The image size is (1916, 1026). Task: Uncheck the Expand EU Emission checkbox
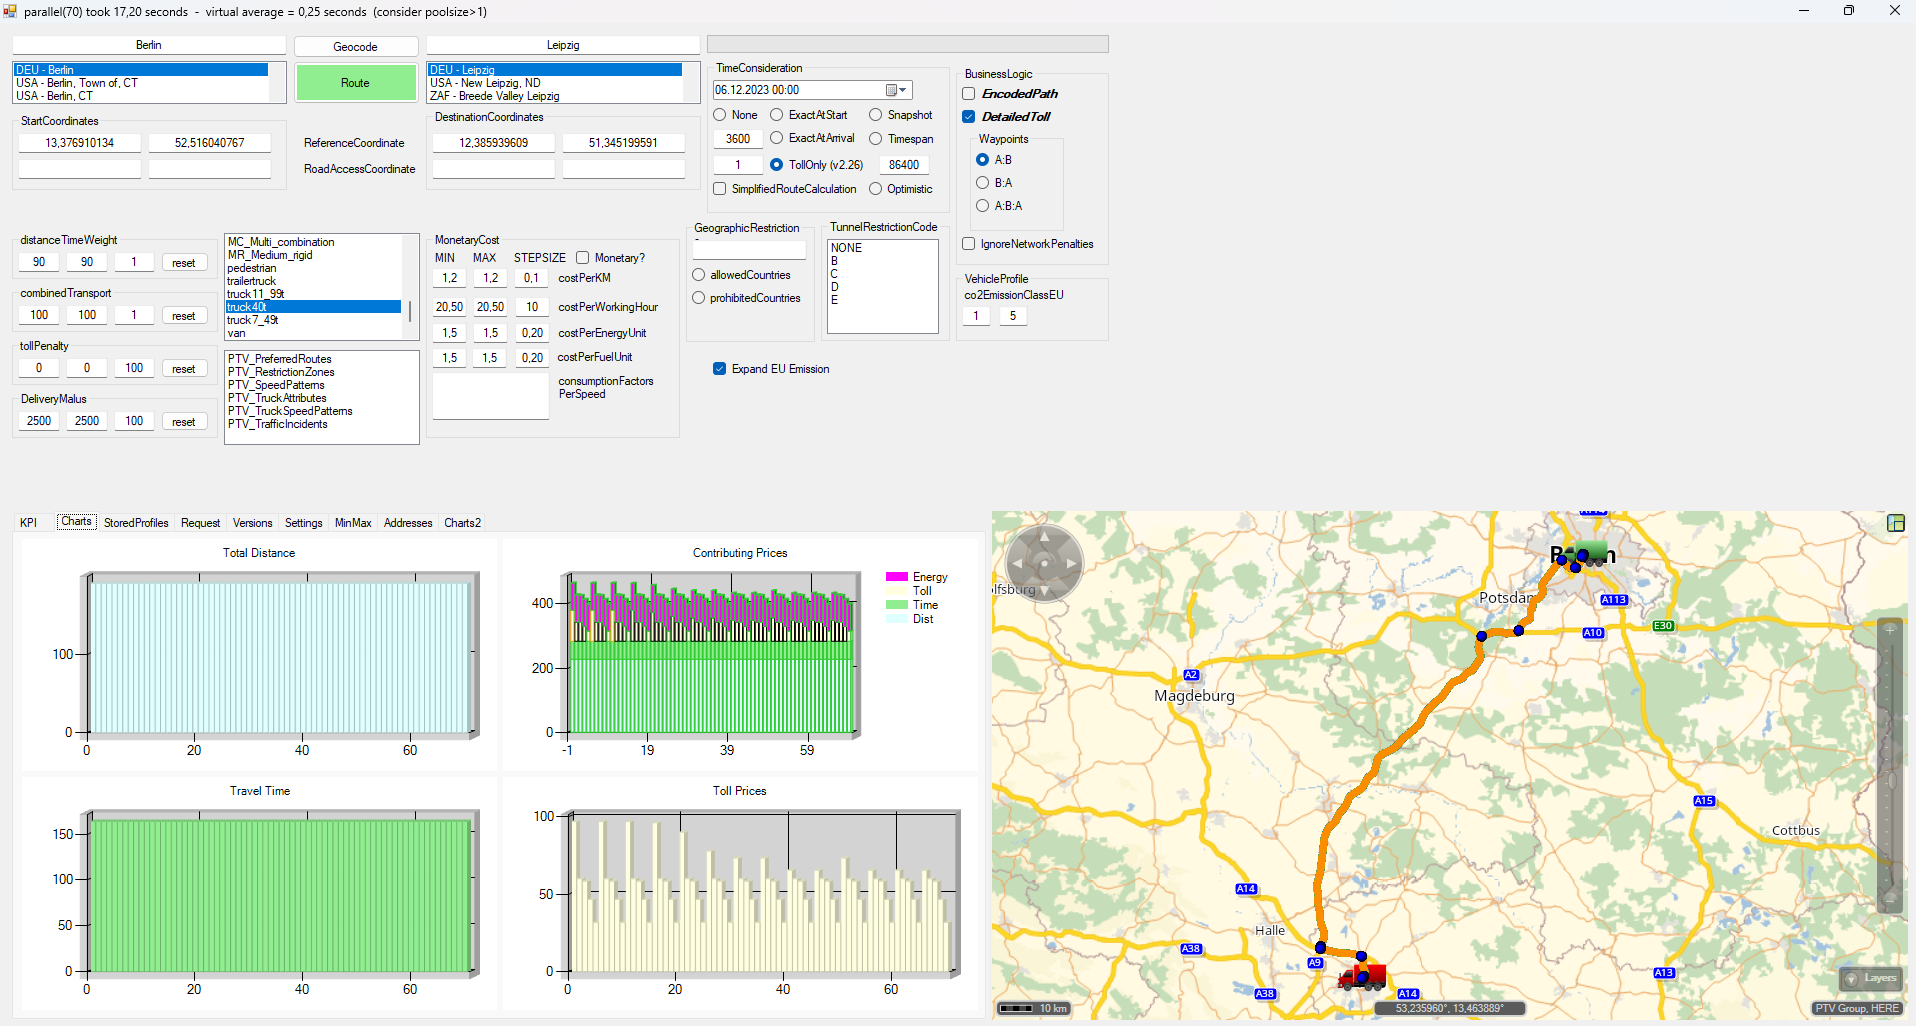pyautogui.click(x=719, y=369)
